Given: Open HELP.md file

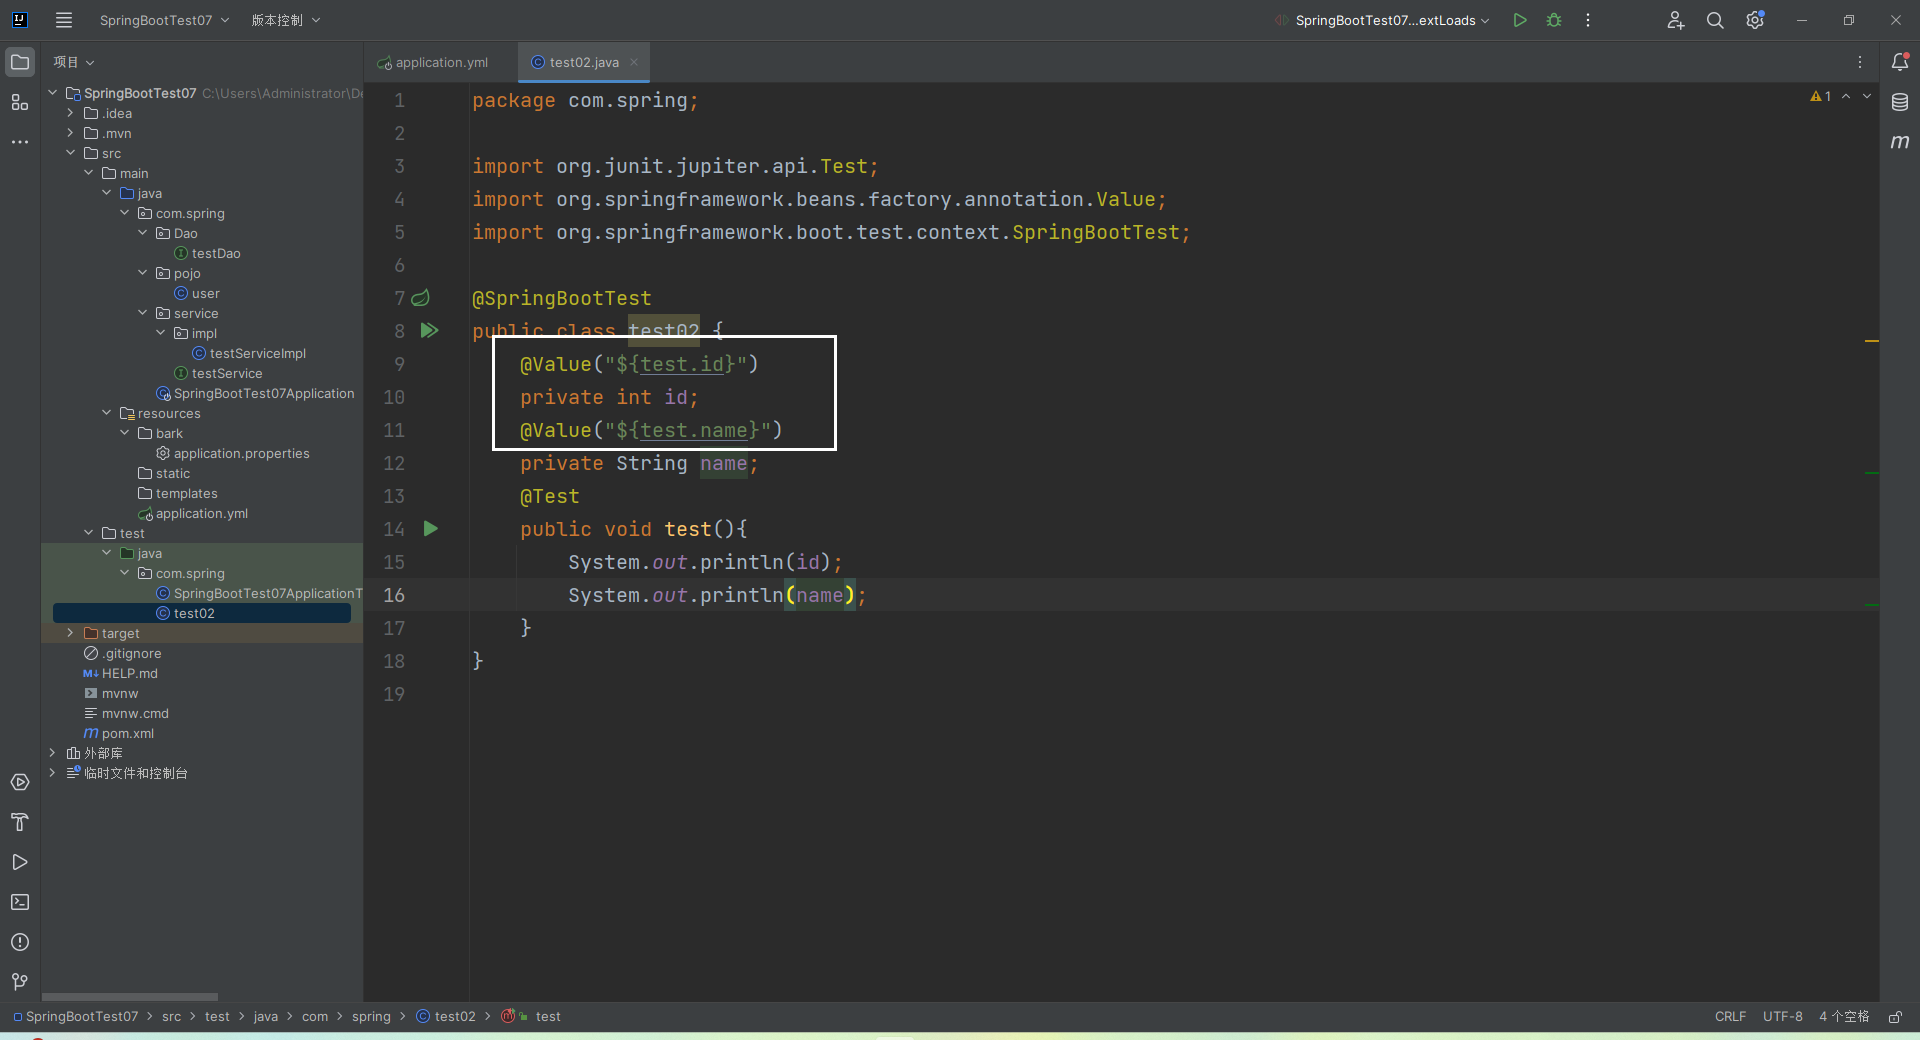Looking at the screenshot, I should (x=121, y=673).
